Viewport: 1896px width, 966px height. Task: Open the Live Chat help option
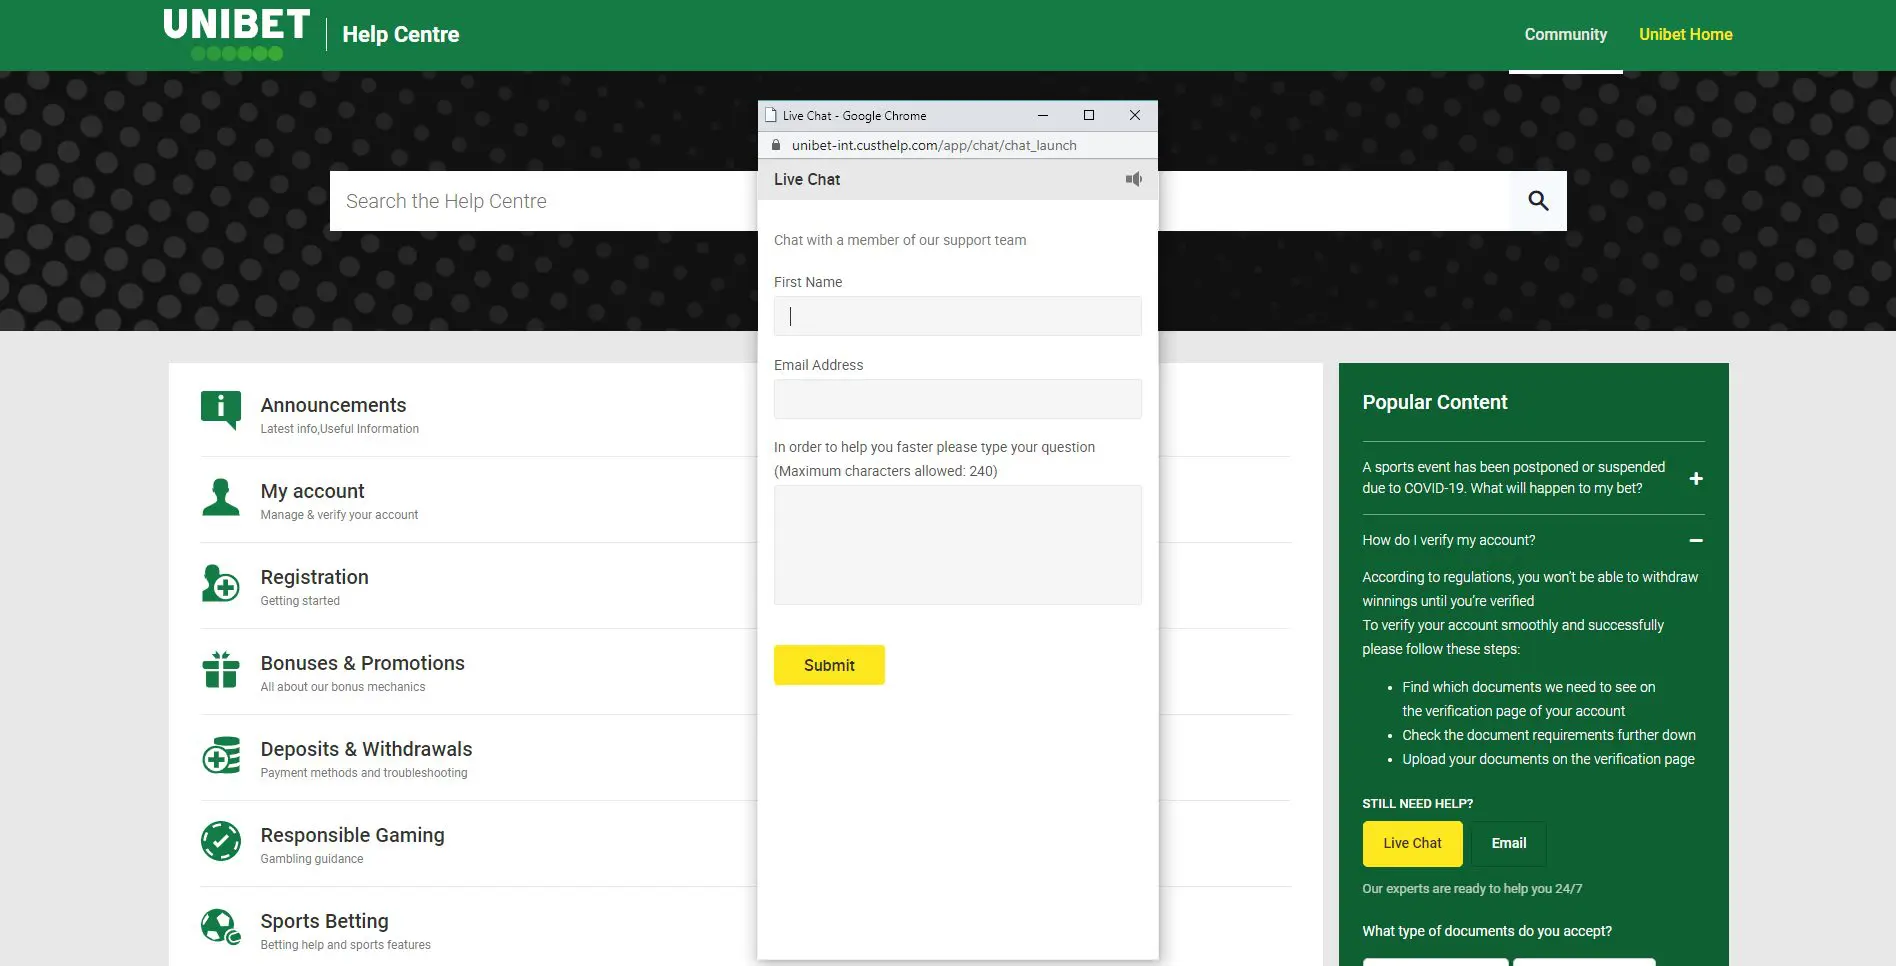point(1412,843)
